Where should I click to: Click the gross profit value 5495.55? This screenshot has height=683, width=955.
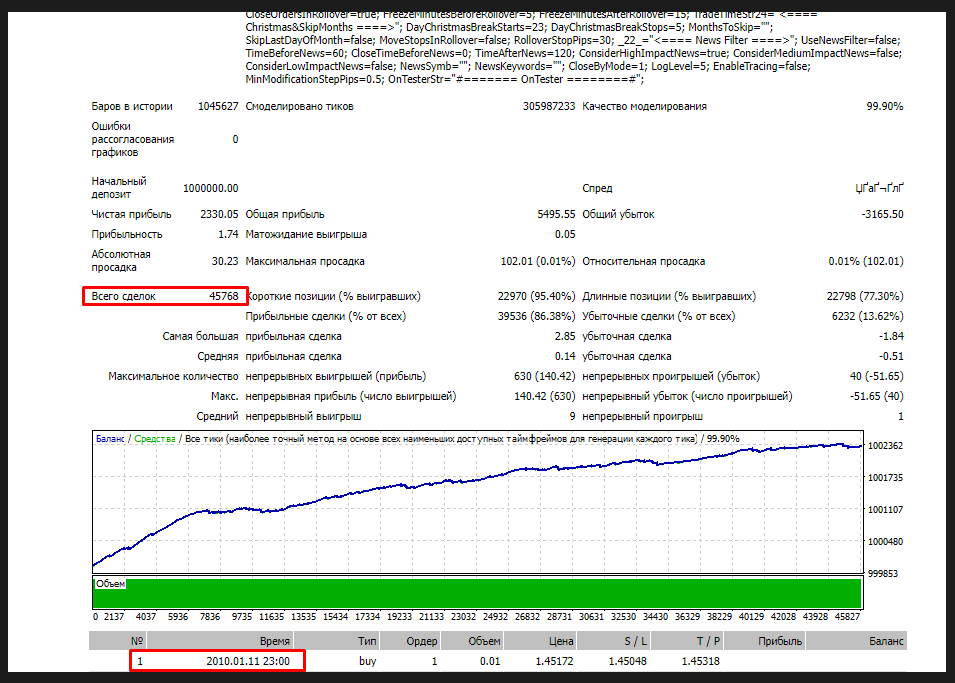[556, 214]
